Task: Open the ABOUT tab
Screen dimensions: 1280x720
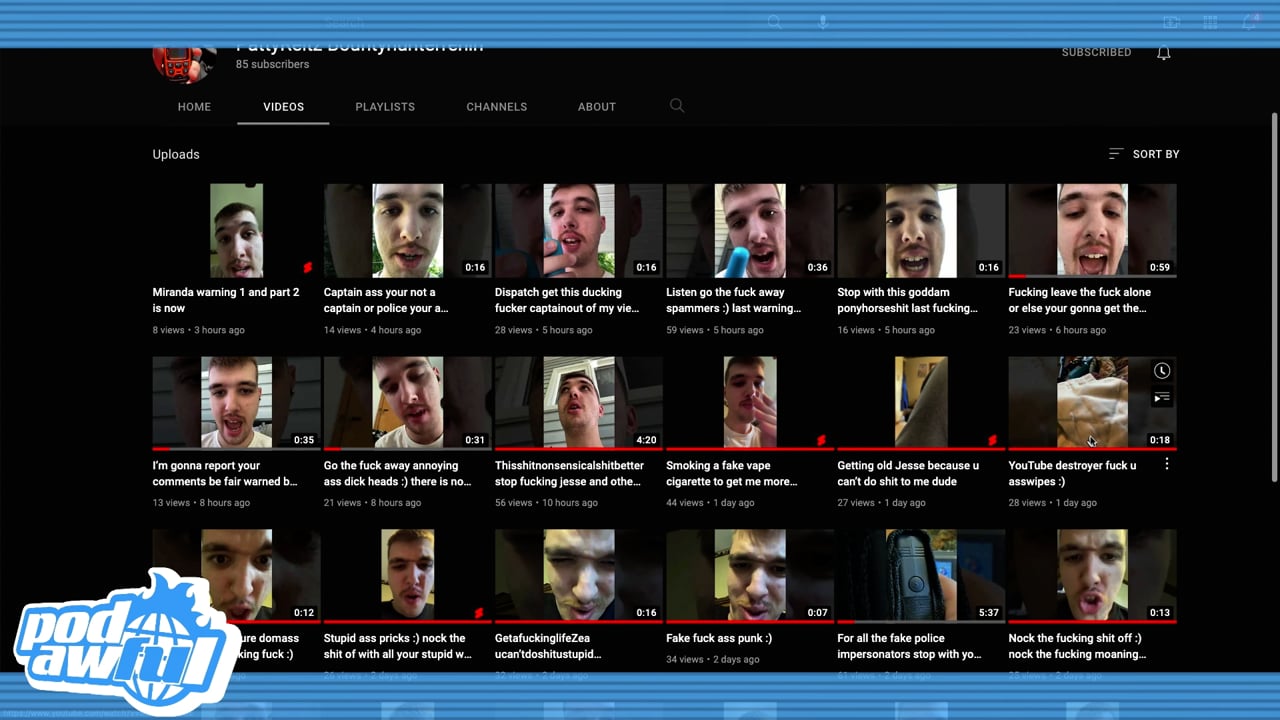Action: click(597, 107)
